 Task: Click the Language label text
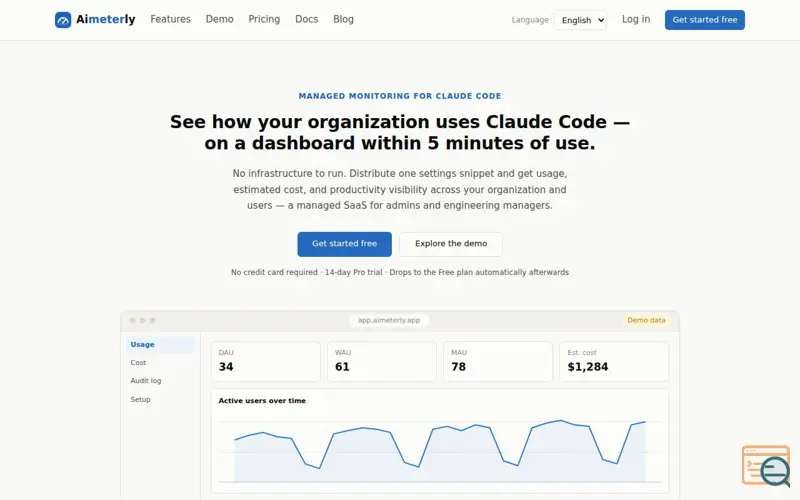point(530,20)
